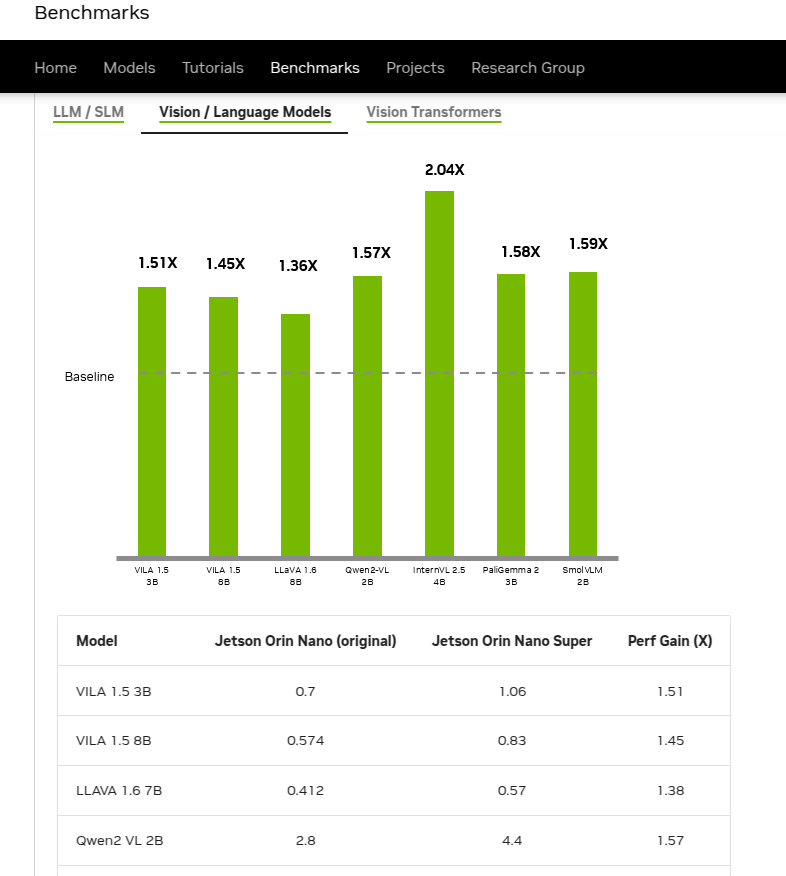Click InternVL 2.5 4B axis label
The image size is (786, 876).
(439, 575)
